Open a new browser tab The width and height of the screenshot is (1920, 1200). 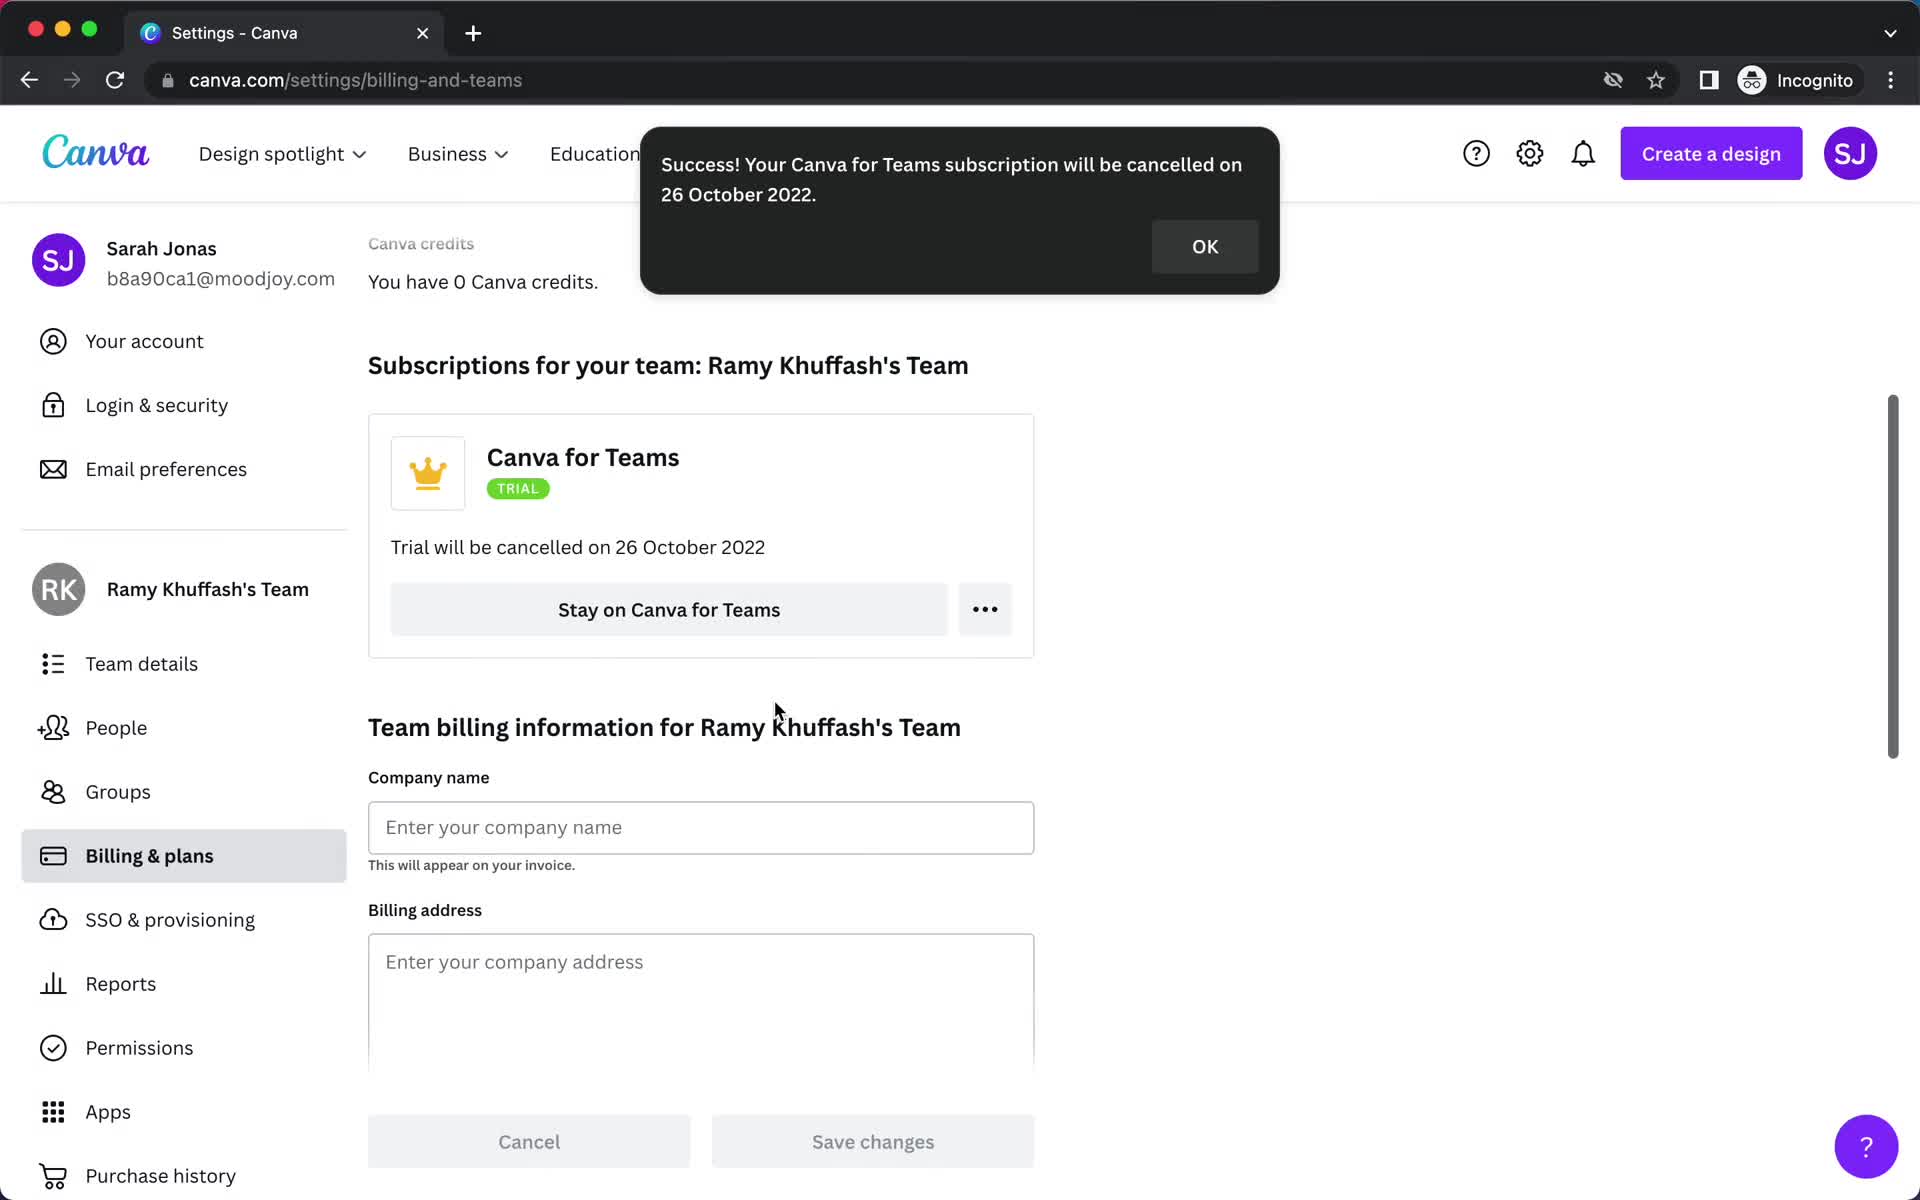pos(473,33)
